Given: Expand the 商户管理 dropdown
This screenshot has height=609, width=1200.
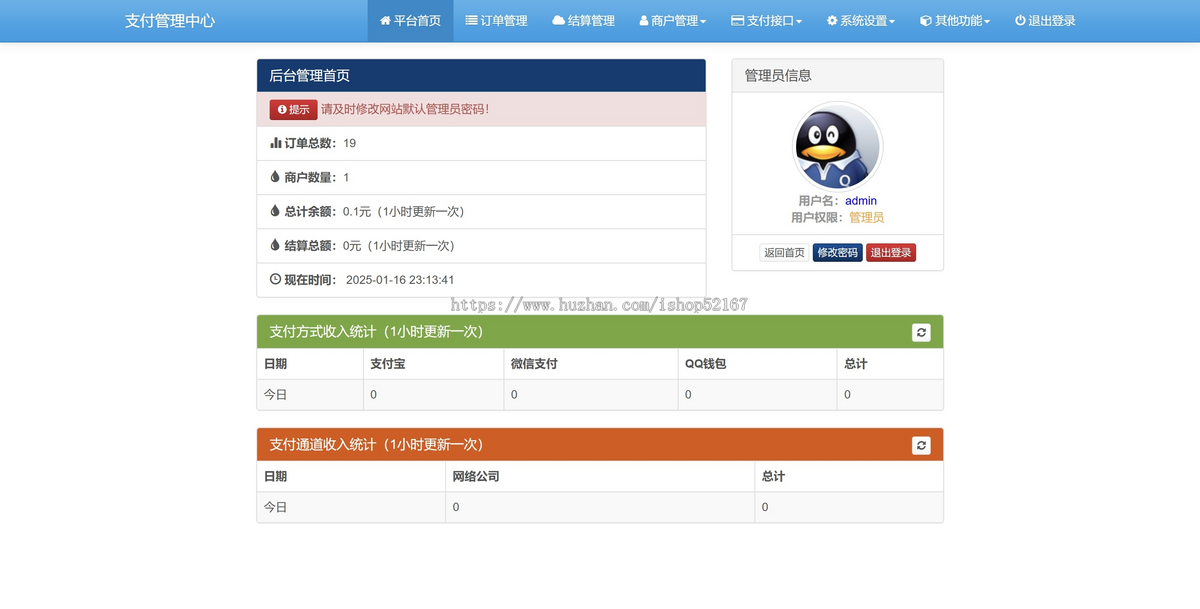Looking at the screenshot, I should coord(672,20).
